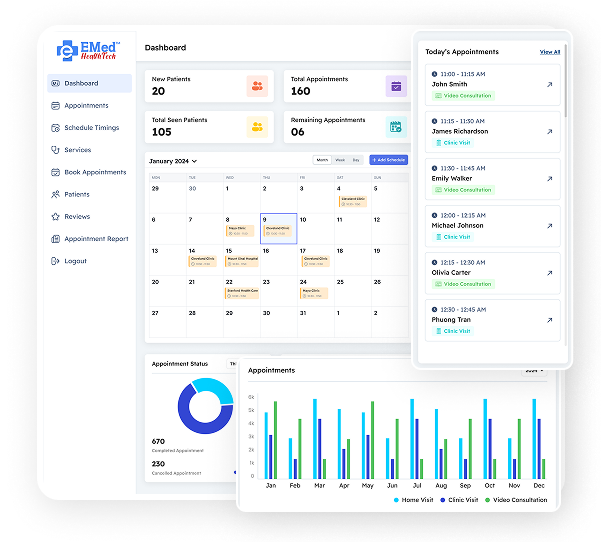Image resolution: width=601 pixels, height=542 pixels.
Task: Open Emily Walker appointment arrow icon
Action: point(549,179)
